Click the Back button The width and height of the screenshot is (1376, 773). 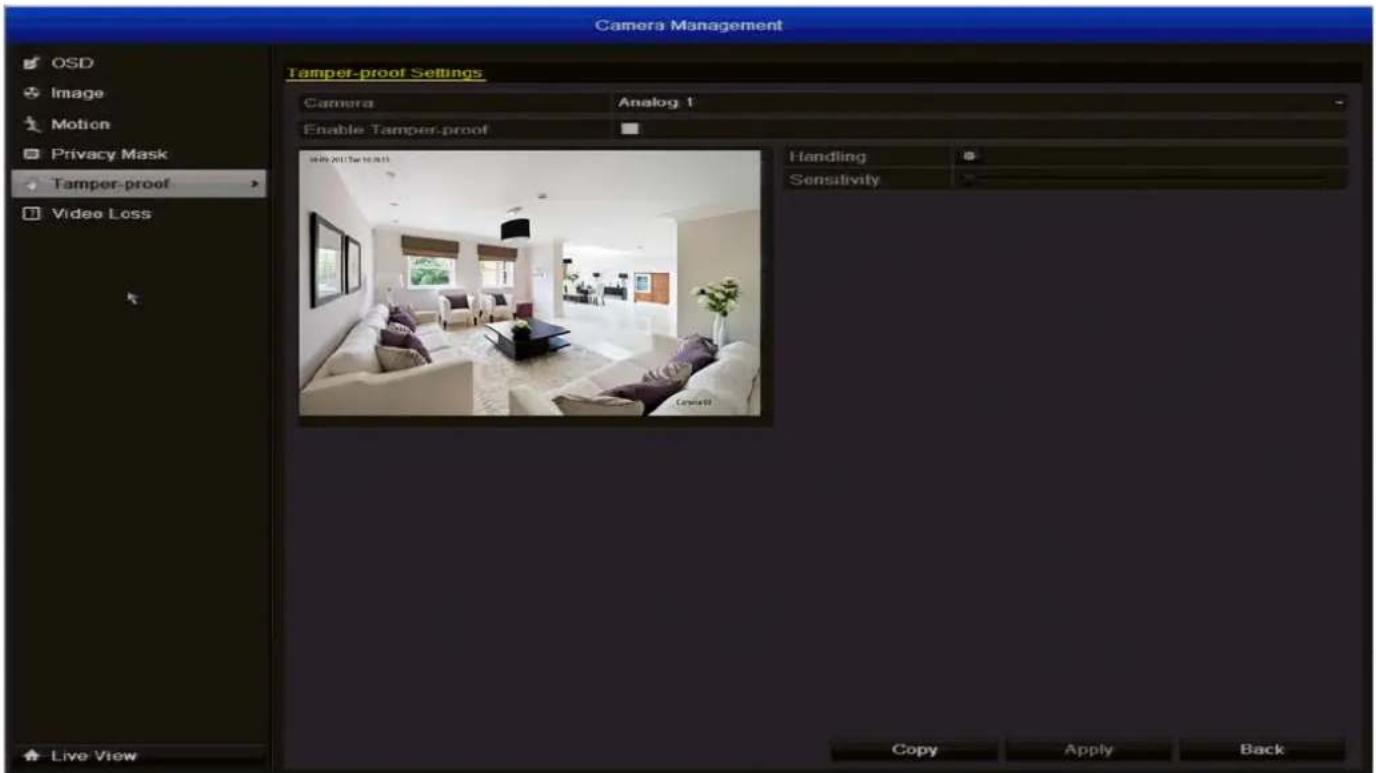point(1262,750)
